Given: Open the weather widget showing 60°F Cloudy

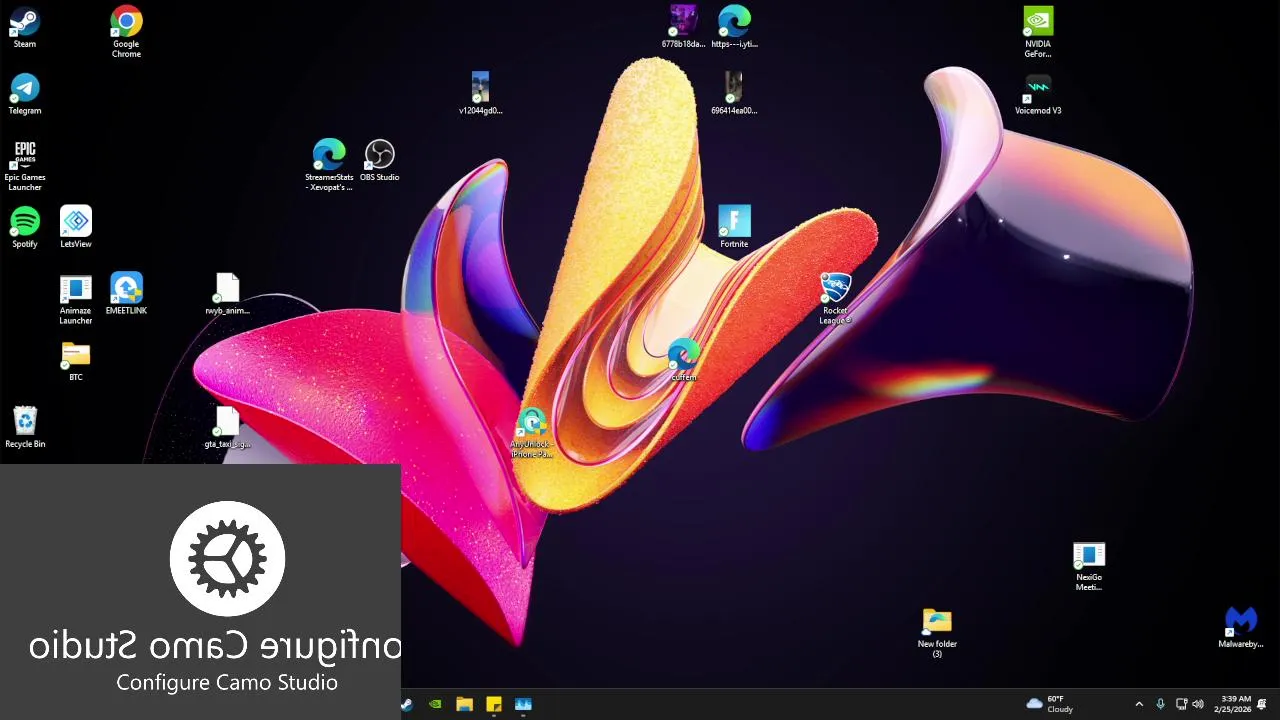Looking at the screenshot, I should click(1050, 704).
